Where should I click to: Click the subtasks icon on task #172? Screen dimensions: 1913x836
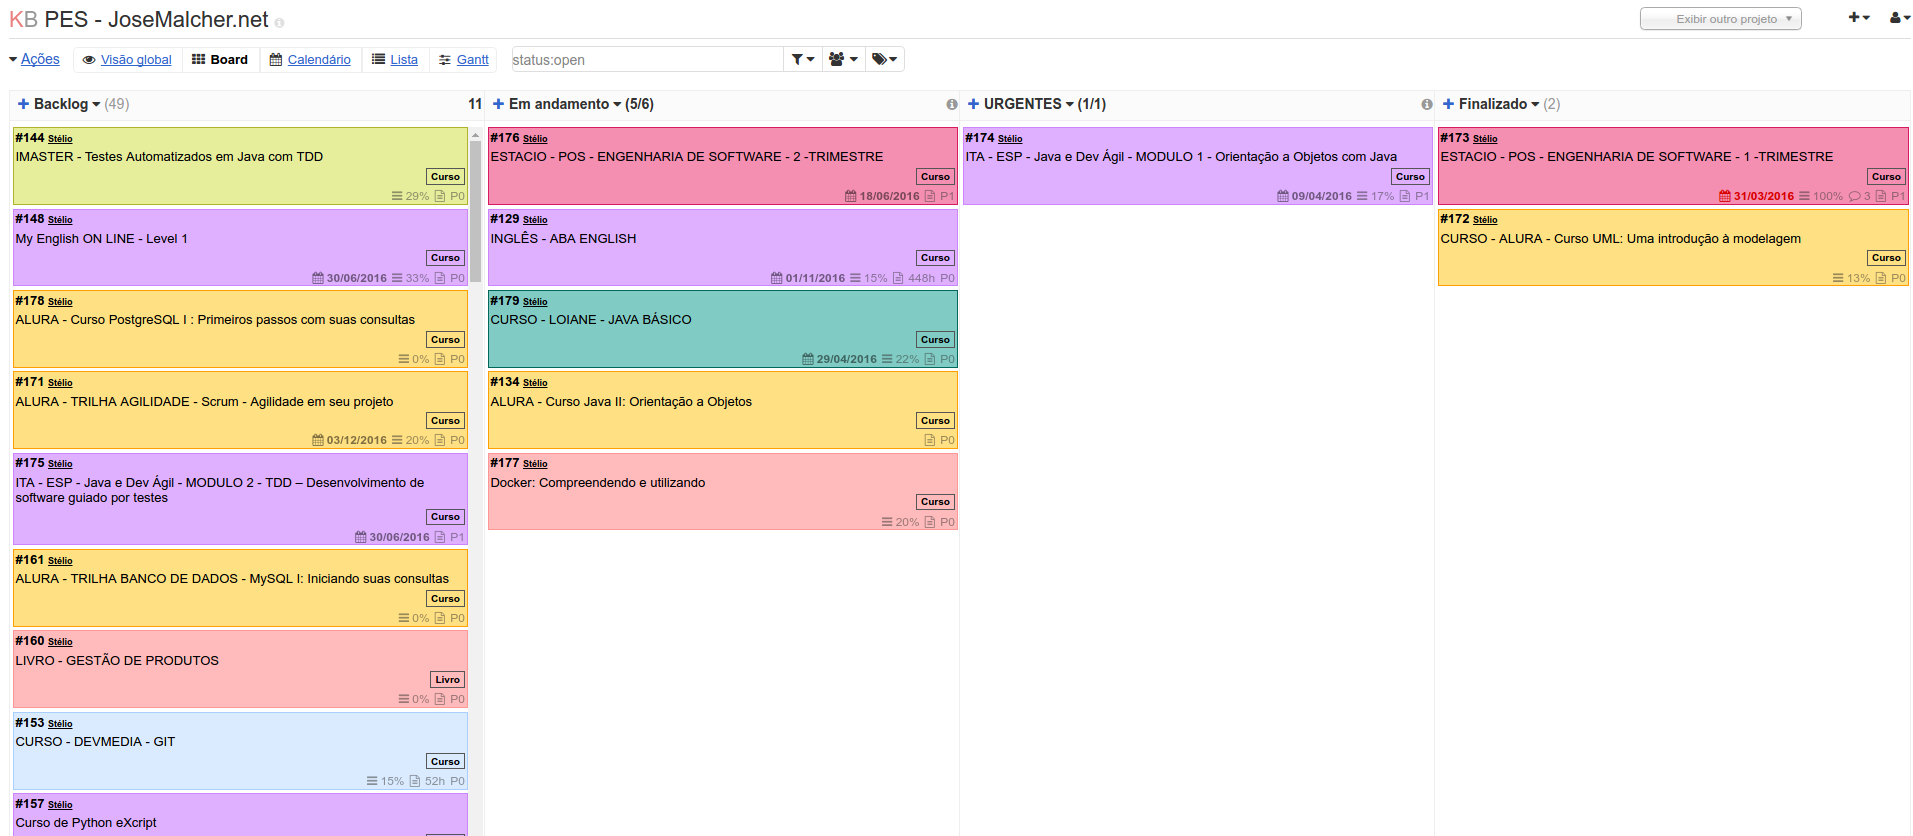click(x=1838, y=278)
